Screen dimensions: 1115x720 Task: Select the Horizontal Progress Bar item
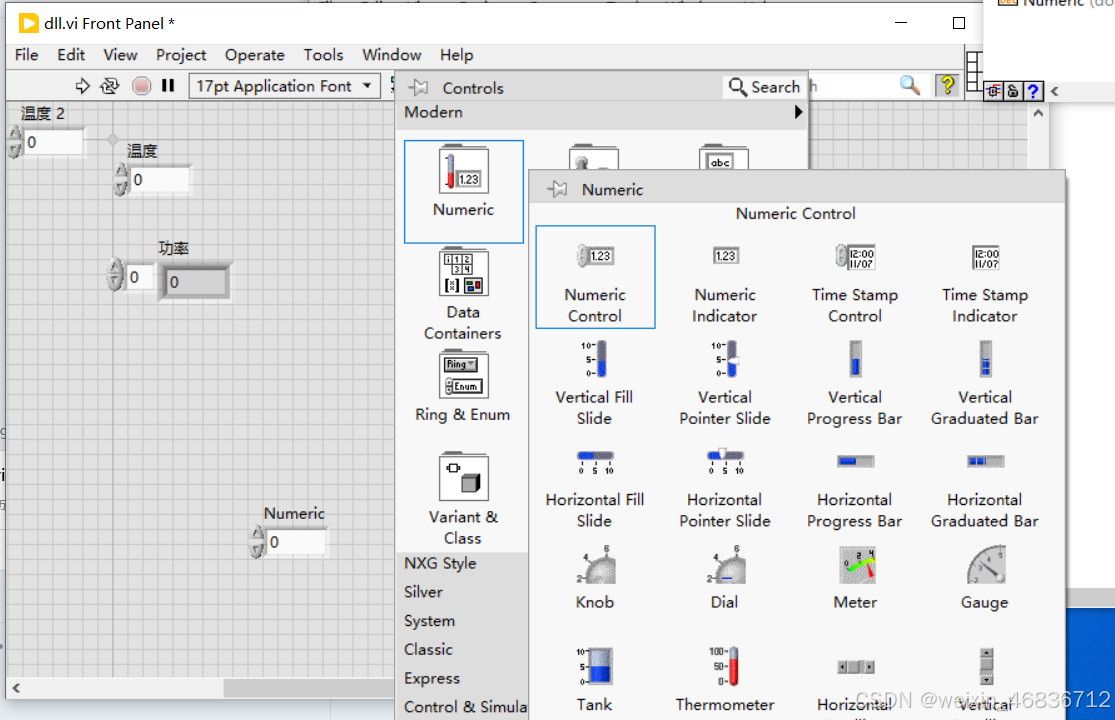[855, 487]
